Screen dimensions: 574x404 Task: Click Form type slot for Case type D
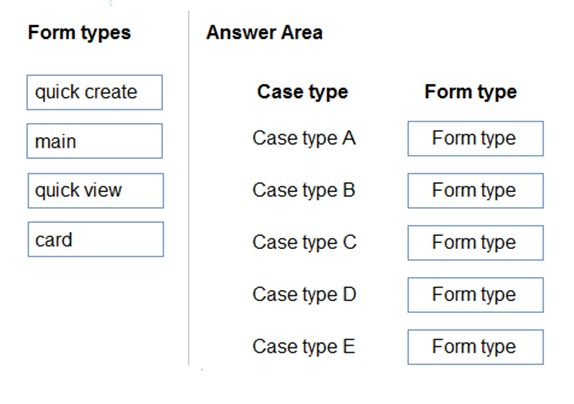pos(476,295)
